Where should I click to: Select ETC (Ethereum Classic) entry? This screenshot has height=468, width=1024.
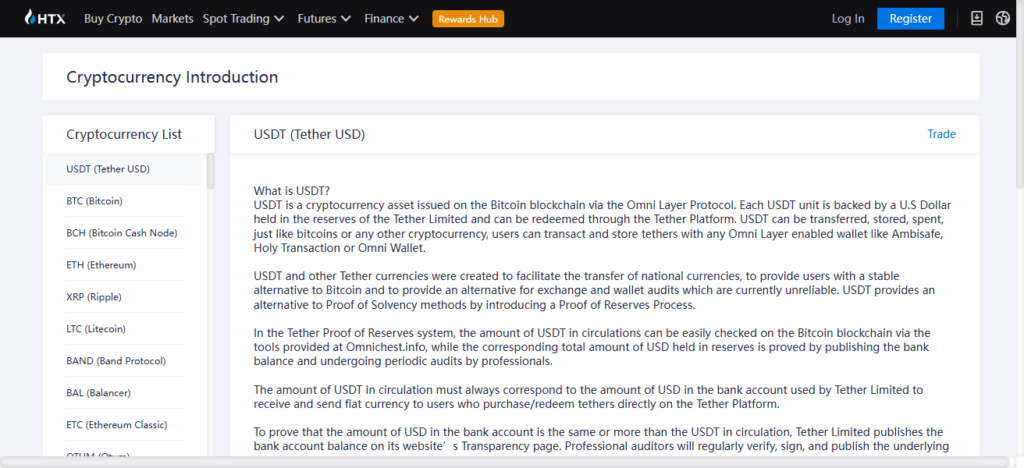(125, 425)
